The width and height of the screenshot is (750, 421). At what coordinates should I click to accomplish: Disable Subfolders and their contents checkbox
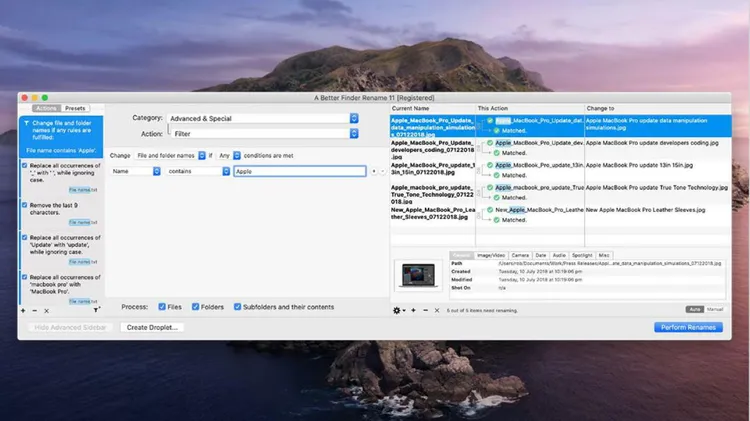click(x=237, y=306)
